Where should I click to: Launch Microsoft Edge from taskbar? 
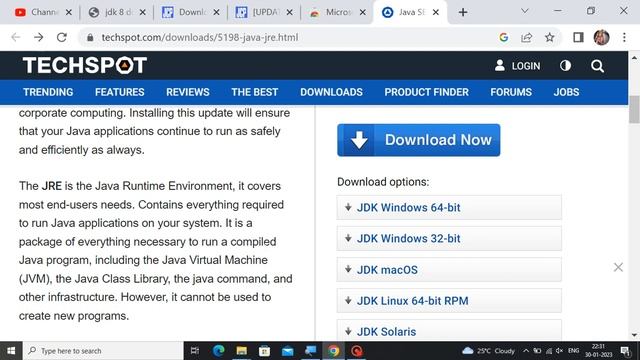[218, 351]
